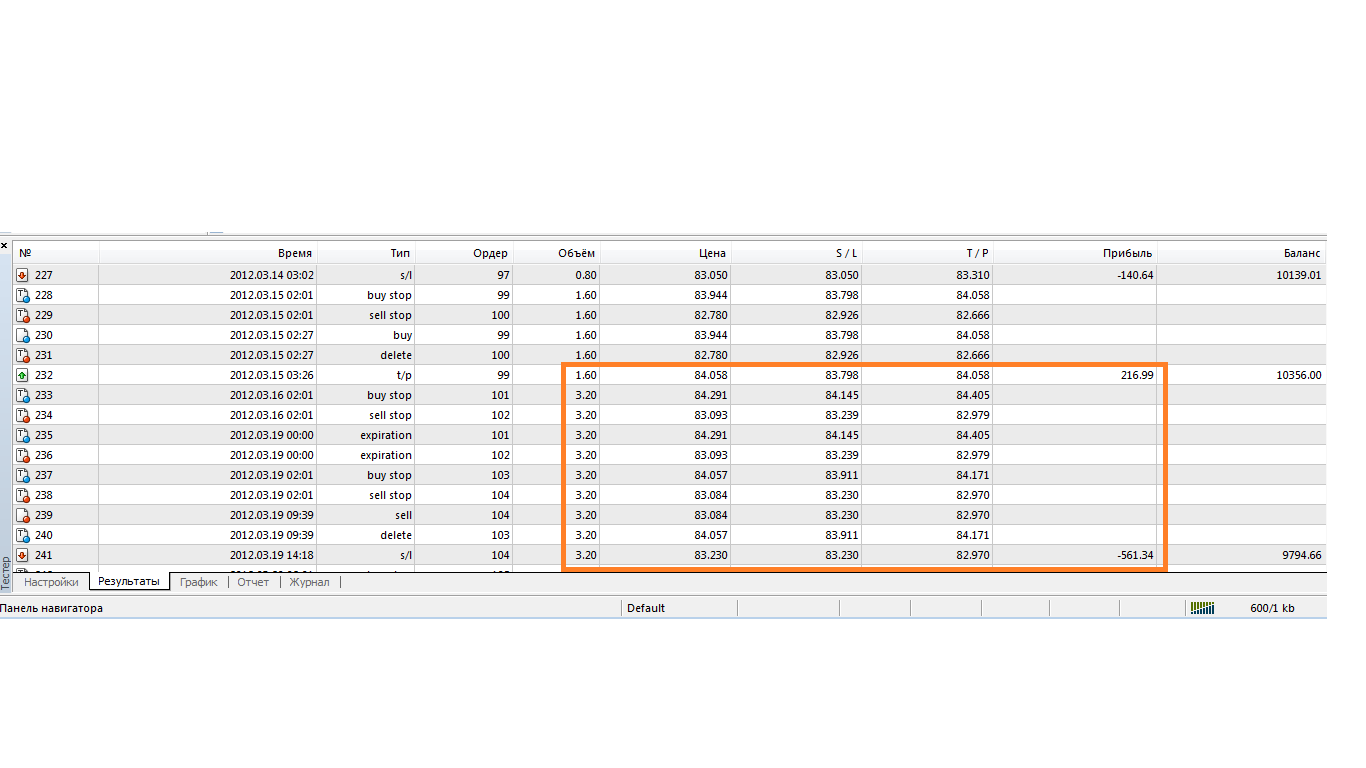Viewport: 1366px width, 768px height.
Task: Select the buy icon in row 230
Action: (22, 335)
